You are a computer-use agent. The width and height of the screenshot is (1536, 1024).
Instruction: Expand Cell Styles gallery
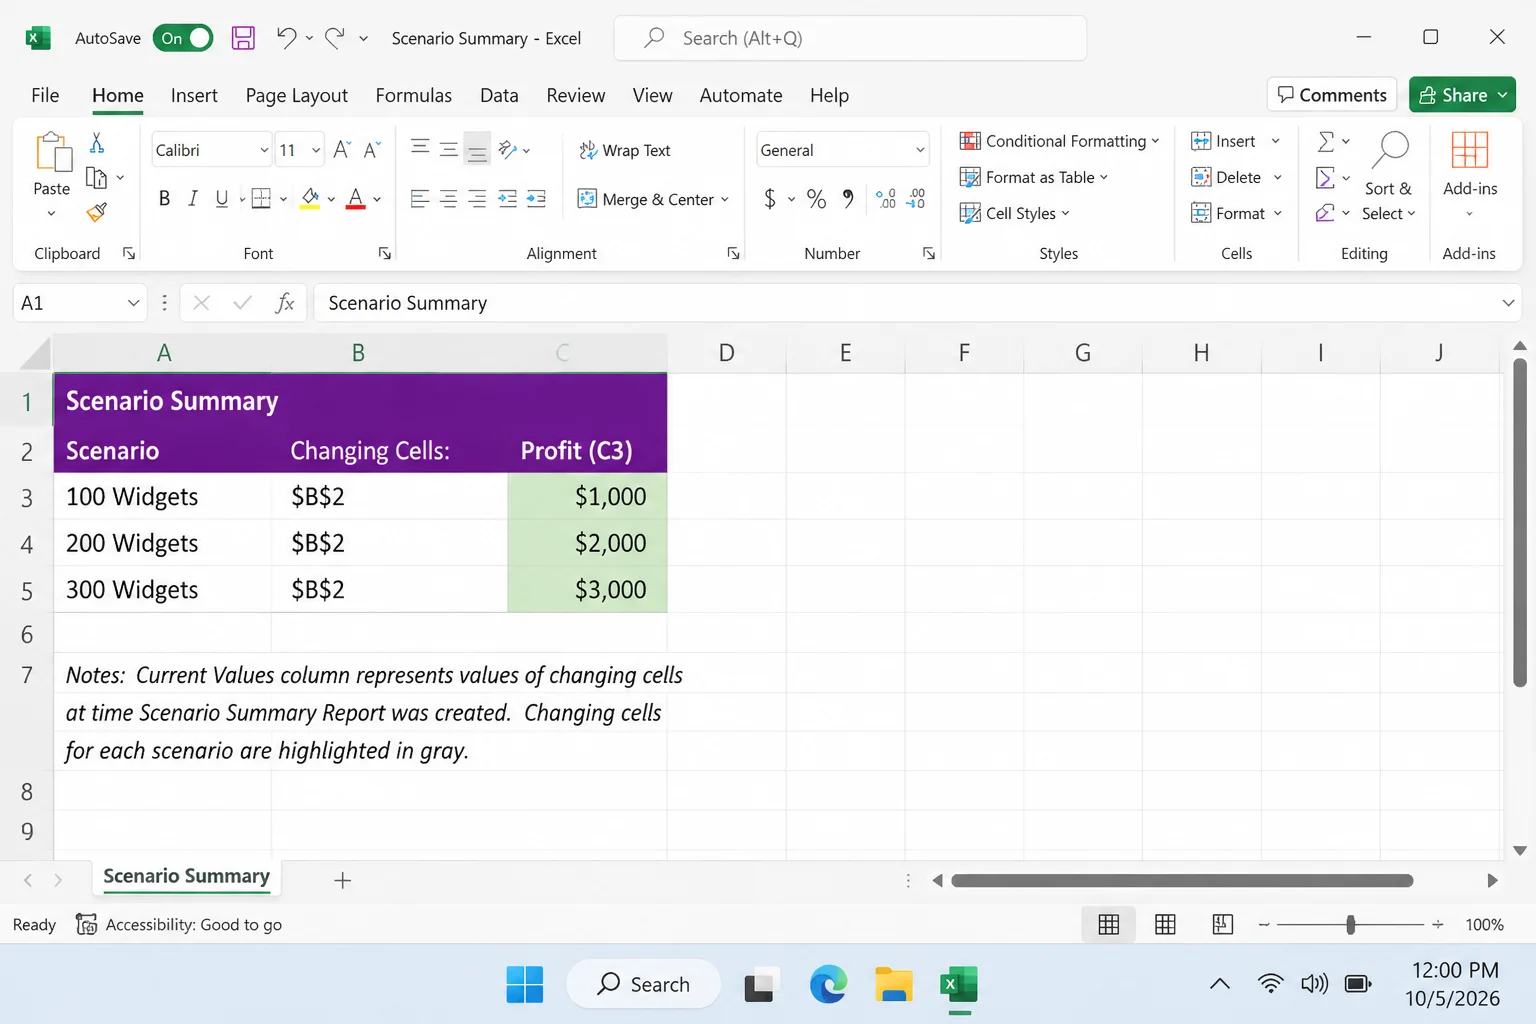click(x=1015, y=213)
